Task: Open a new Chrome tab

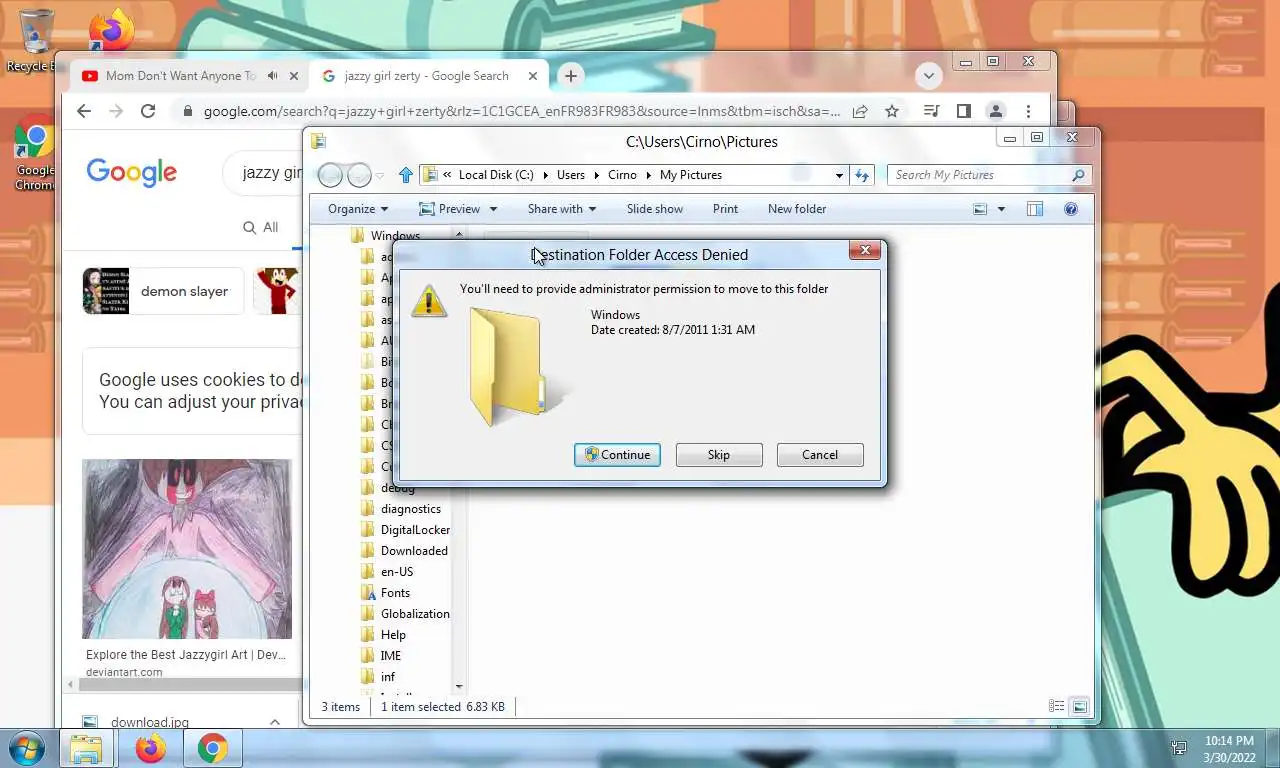Action: coord(570,76)
